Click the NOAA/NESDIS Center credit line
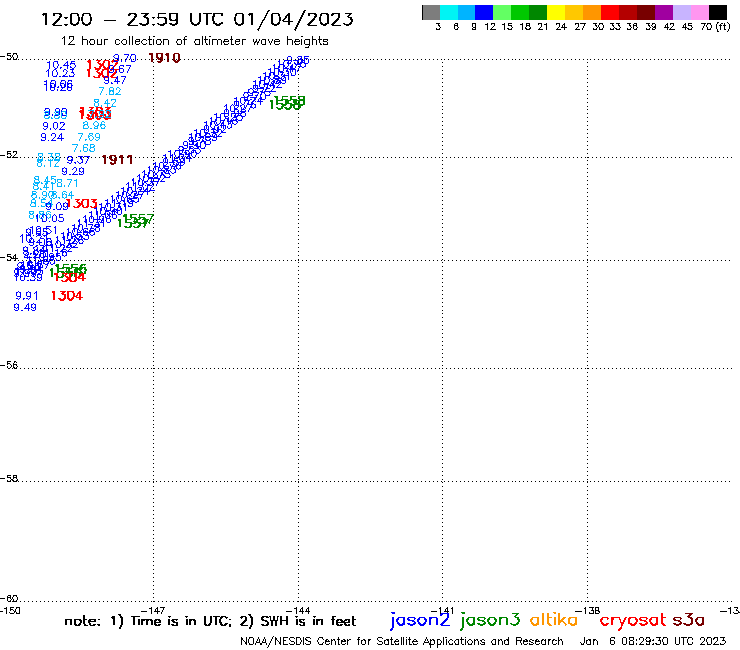 pyautogui.click(x=402, y=641)
